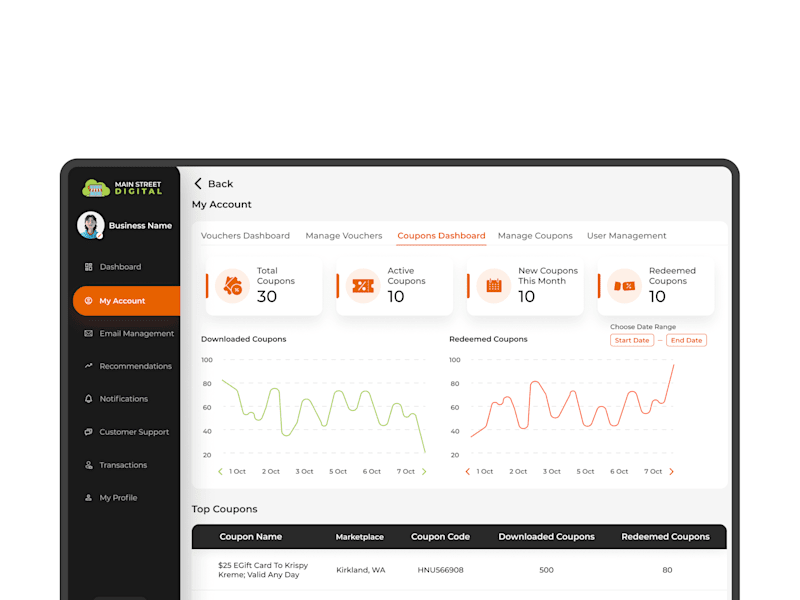Click the Choose Date Range label

[643, 327]
